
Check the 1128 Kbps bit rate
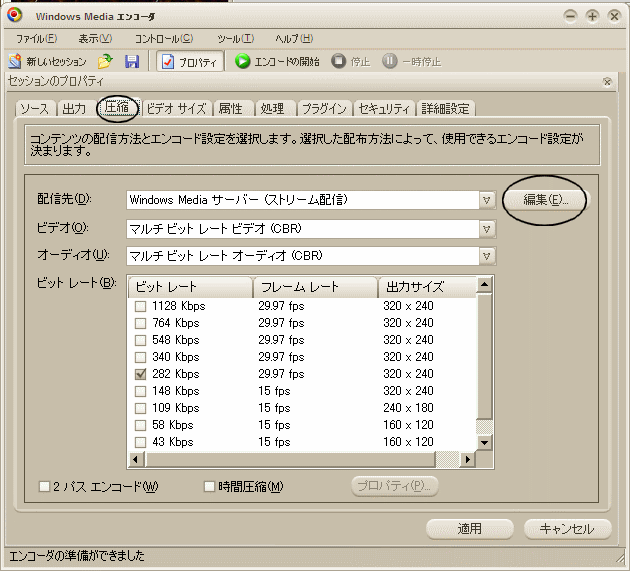point(141,306)
